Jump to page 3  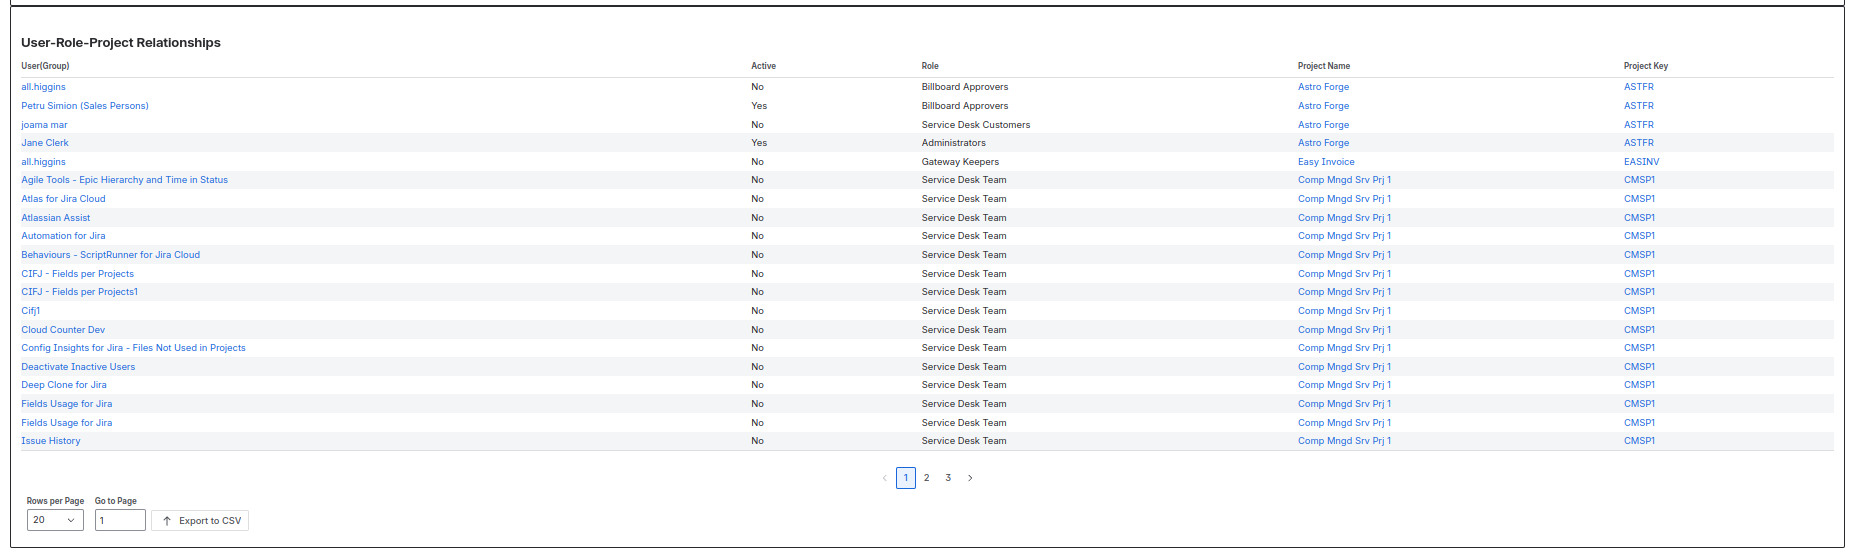point(948,478)
